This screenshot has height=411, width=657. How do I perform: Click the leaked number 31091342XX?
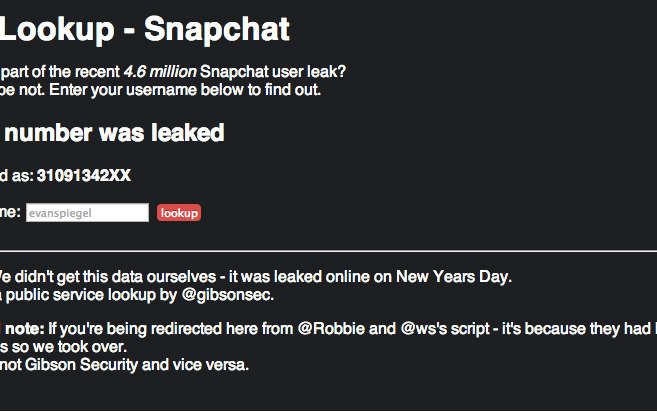[83, 176]
